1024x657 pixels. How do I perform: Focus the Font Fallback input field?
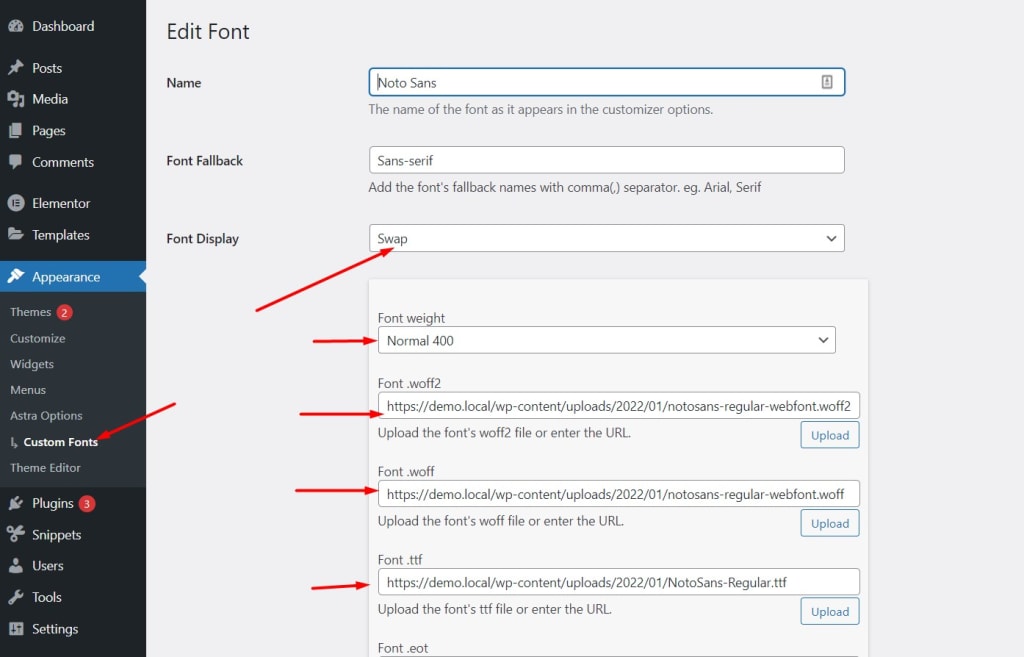[x=607, y=160]
